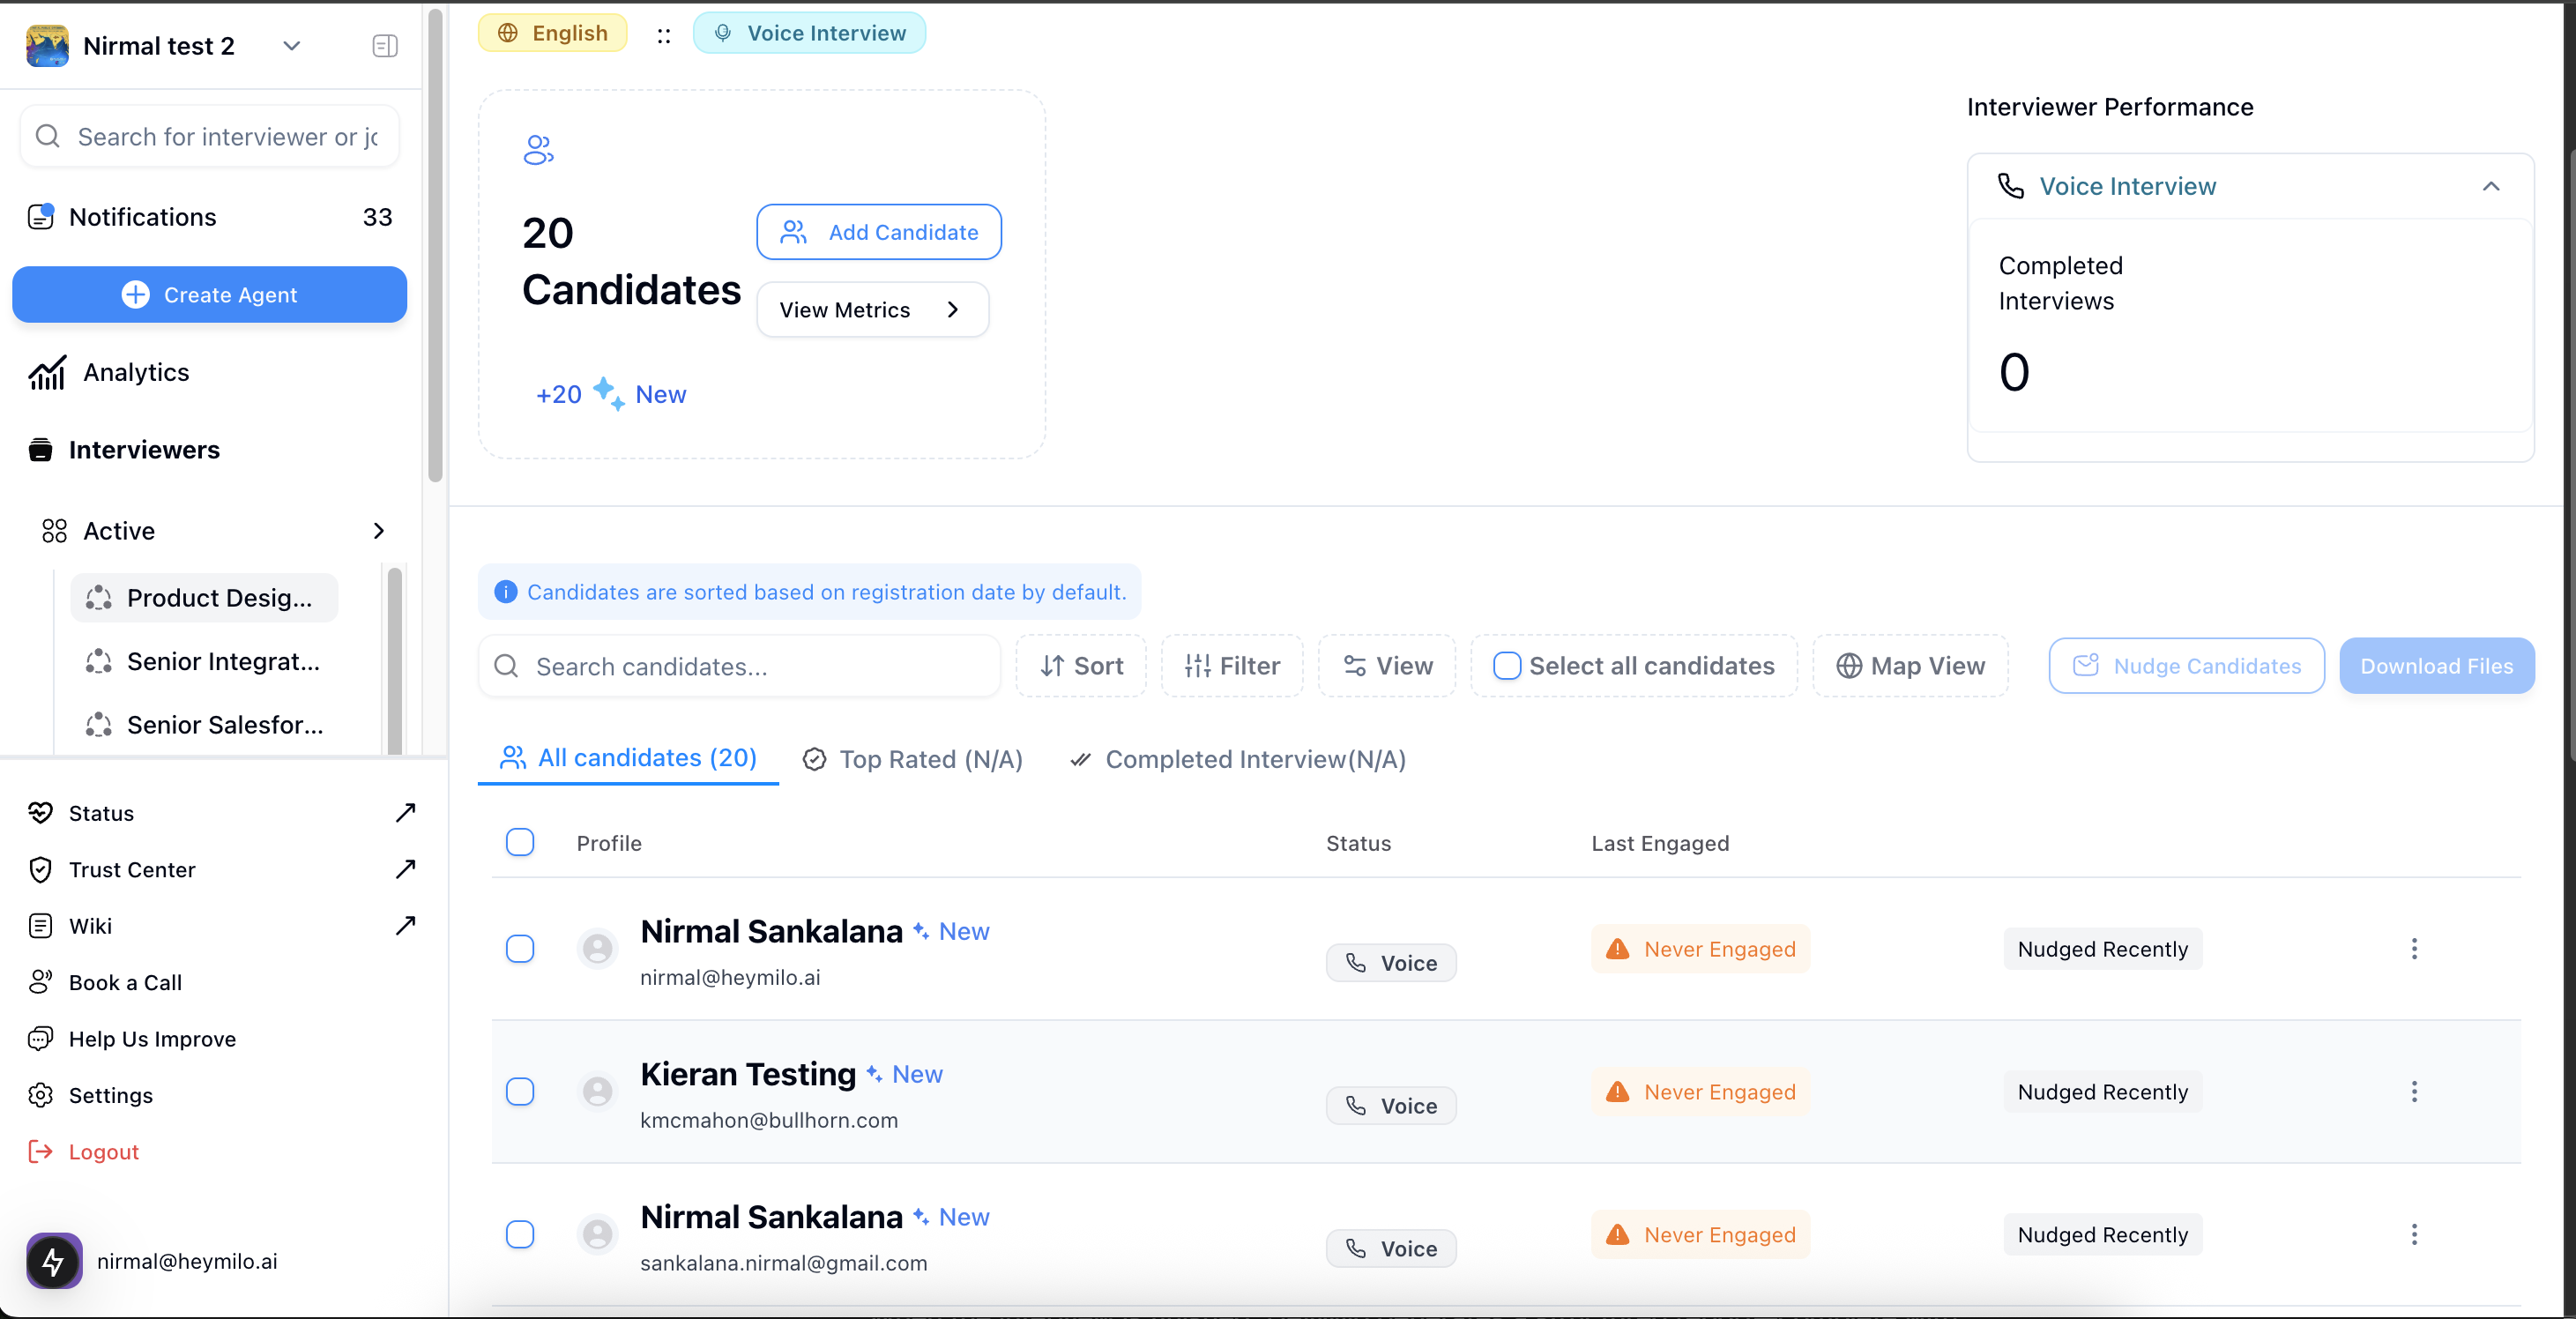
Task: Click the Add Candidate button
Action: [x=879, y=232]
